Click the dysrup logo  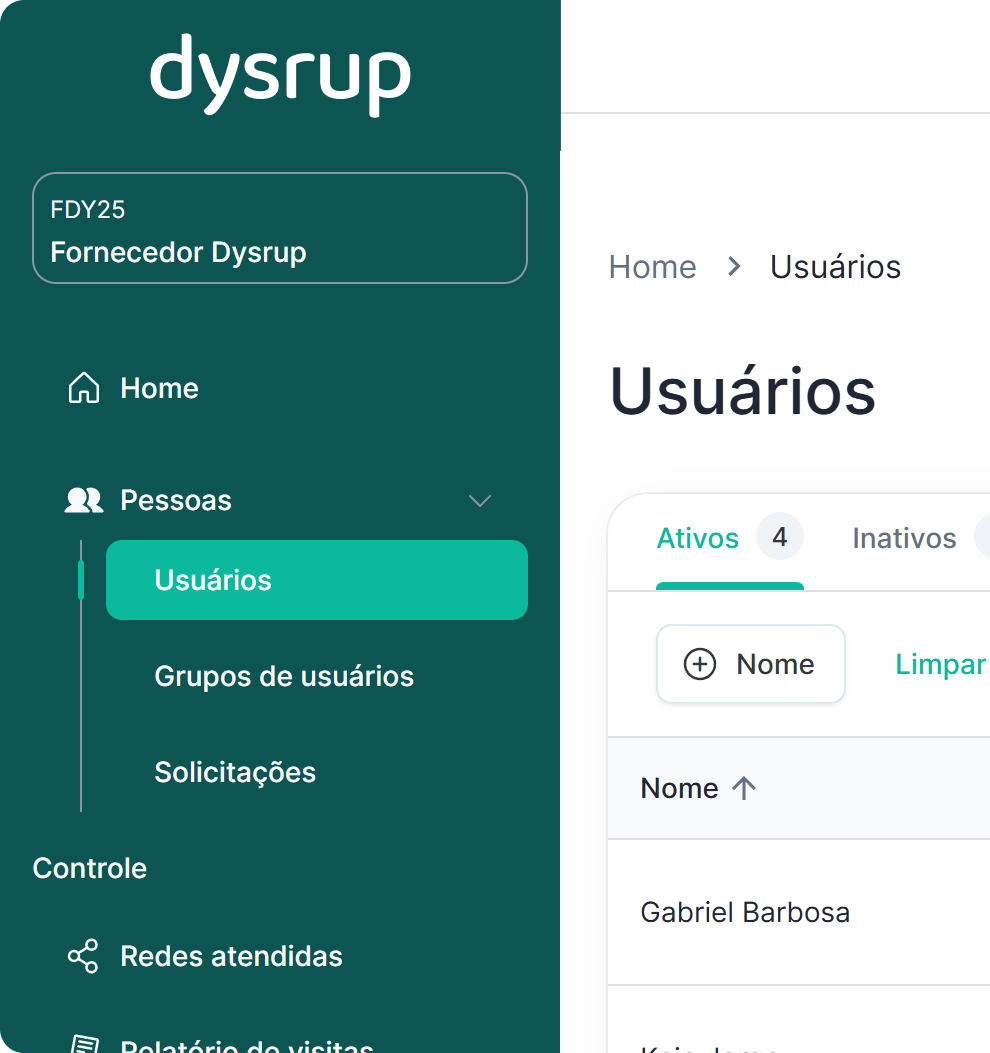280,75
